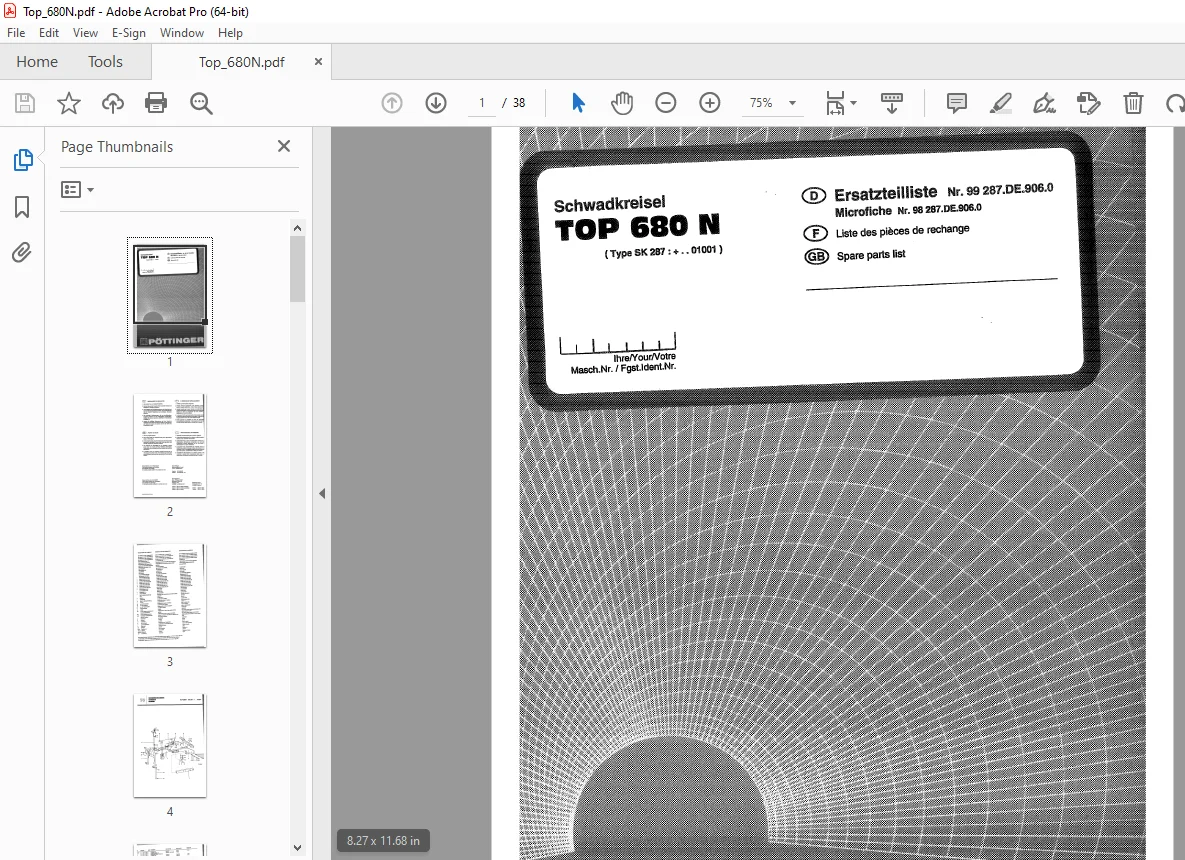Select the highlight text tool
The image size is (1185, 860).
coord(1001,103)
